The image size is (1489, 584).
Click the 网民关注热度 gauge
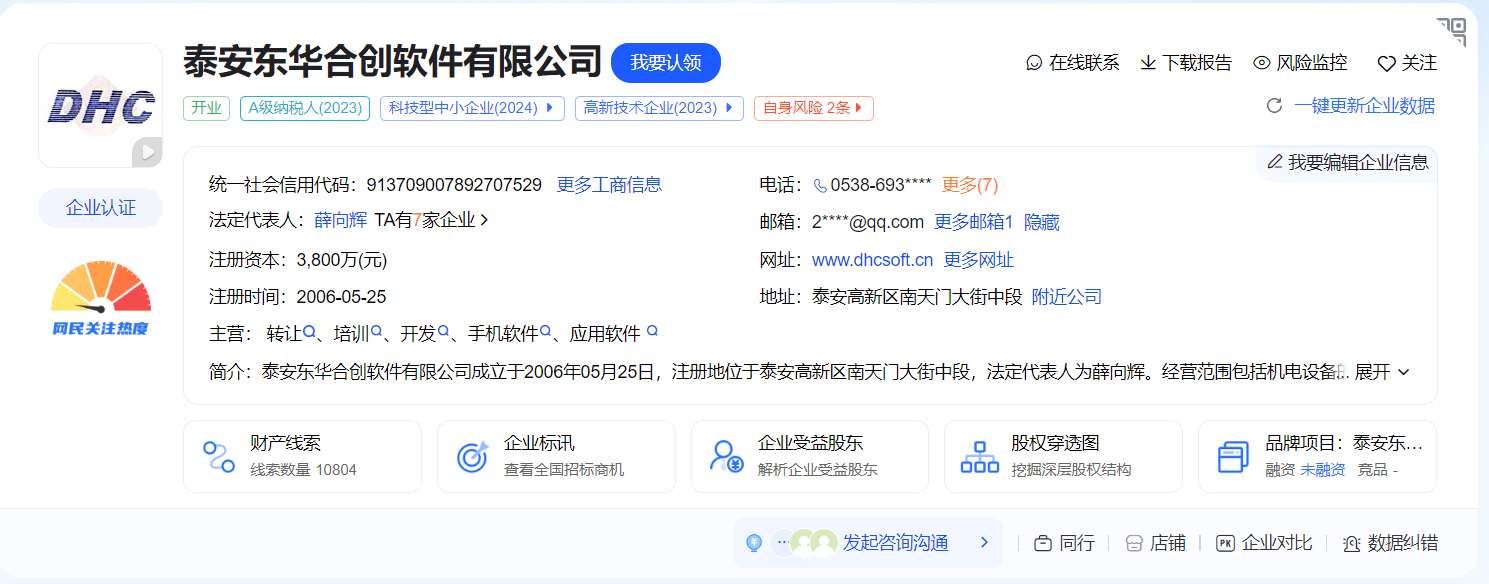click(x=100, y=298)
